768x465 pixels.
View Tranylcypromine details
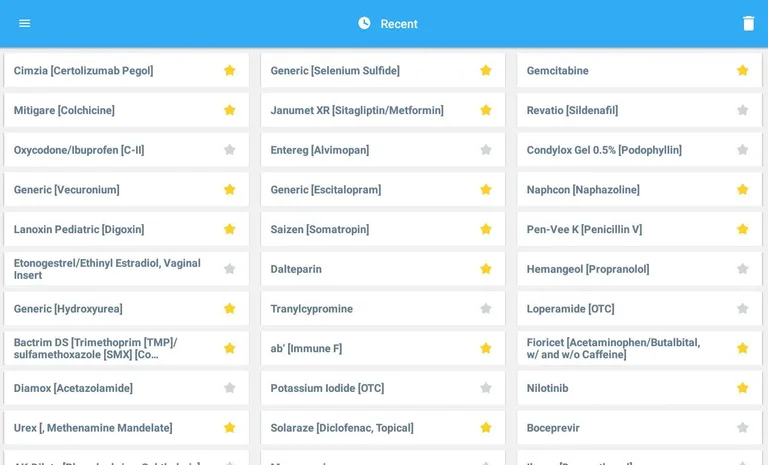click(383, 309)
